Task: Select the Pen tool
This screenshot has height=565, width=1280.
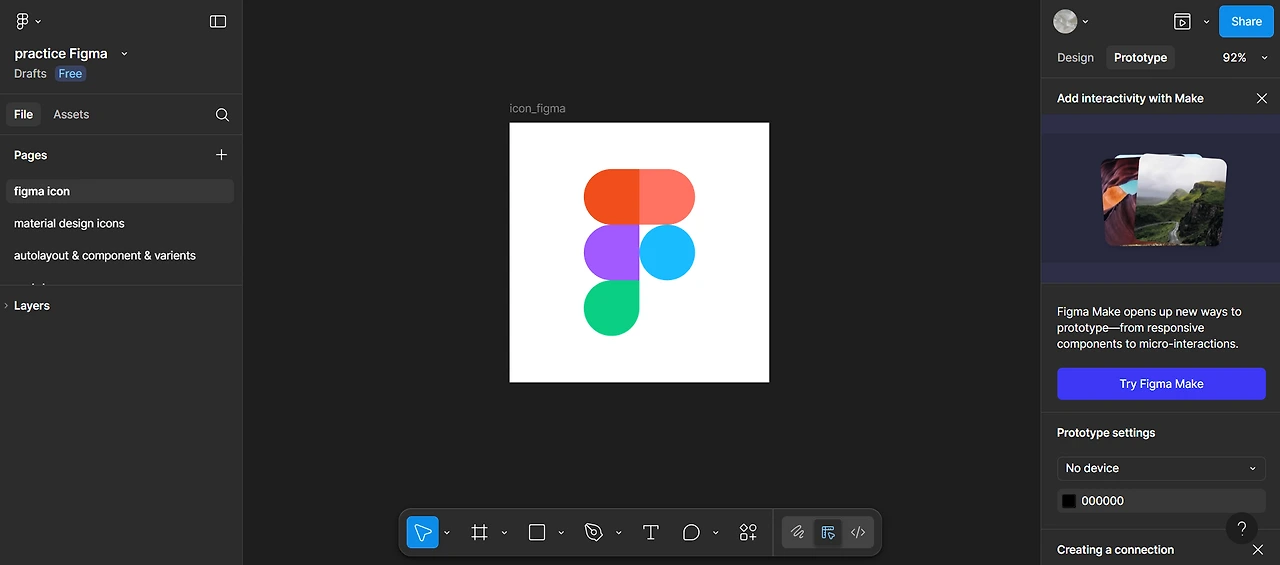Action: click(594, 532)
